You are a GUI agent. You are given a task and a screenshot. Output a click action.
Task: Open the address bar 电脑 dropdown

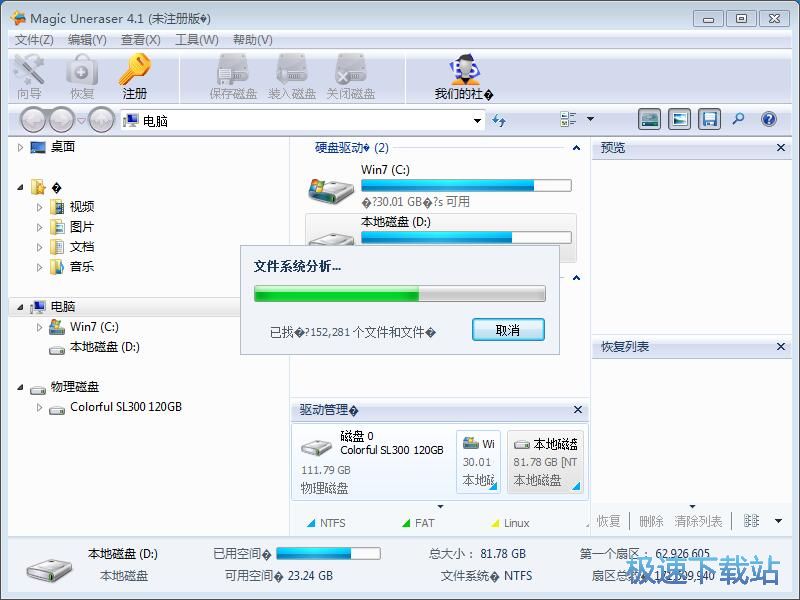click(x=477, y=121)
